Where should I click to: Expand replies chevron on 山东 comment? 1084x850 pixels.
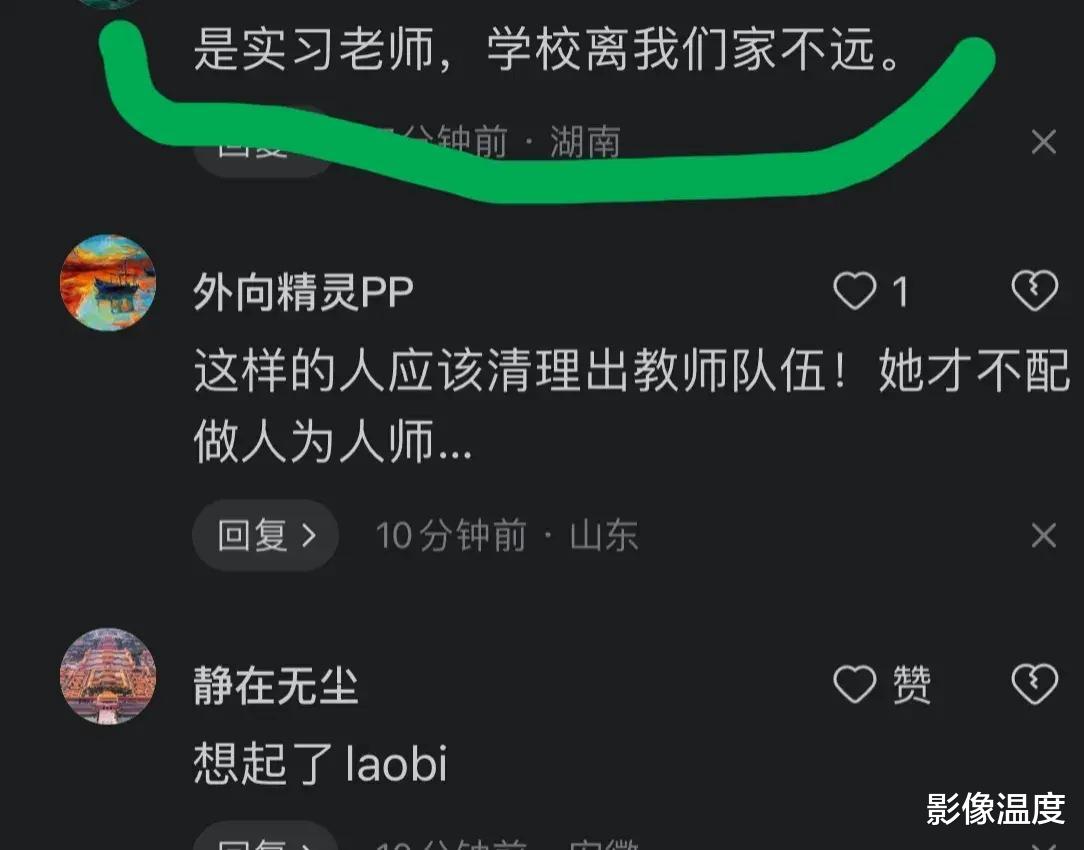coord(309,536)
